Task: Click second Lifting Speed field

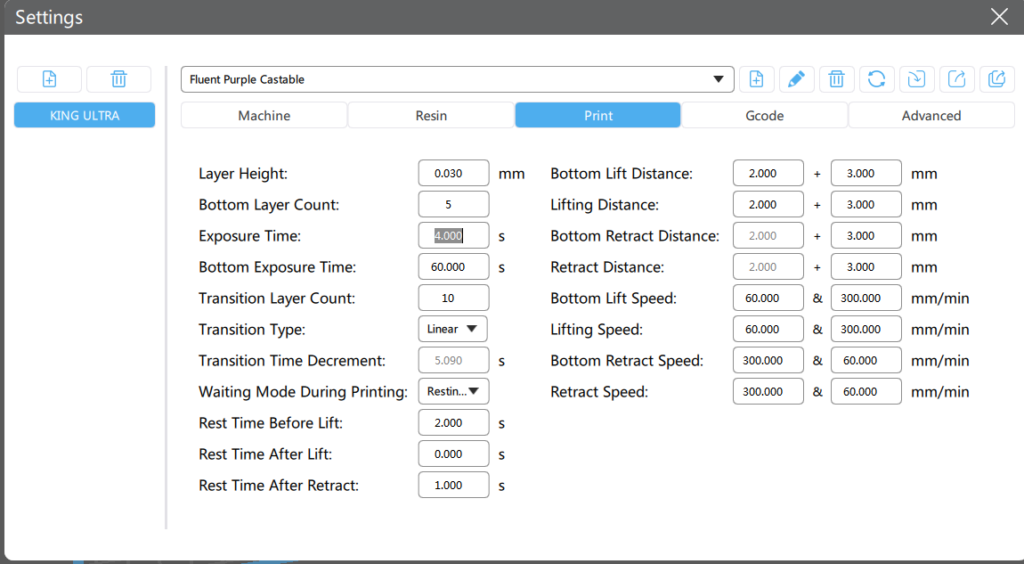Action: (x=866, y=329)
